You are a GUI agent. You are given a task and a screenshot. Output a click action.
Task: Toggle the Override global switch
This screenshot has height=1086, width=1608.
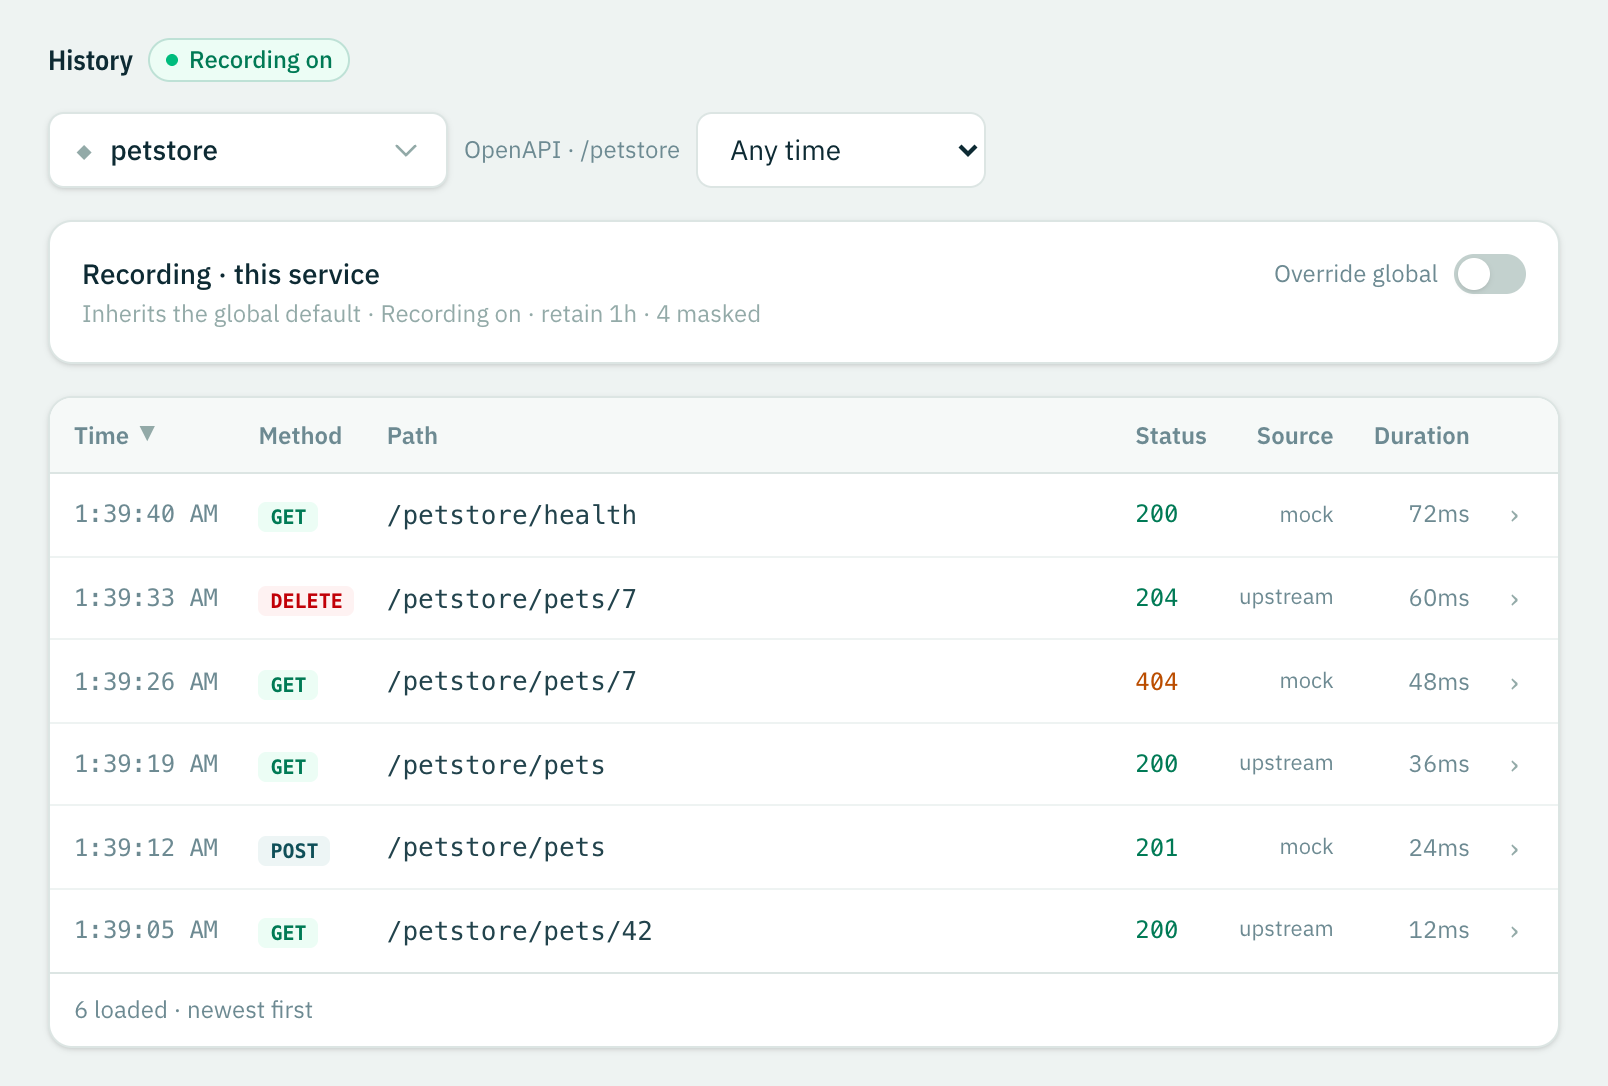click(1489, 274)
